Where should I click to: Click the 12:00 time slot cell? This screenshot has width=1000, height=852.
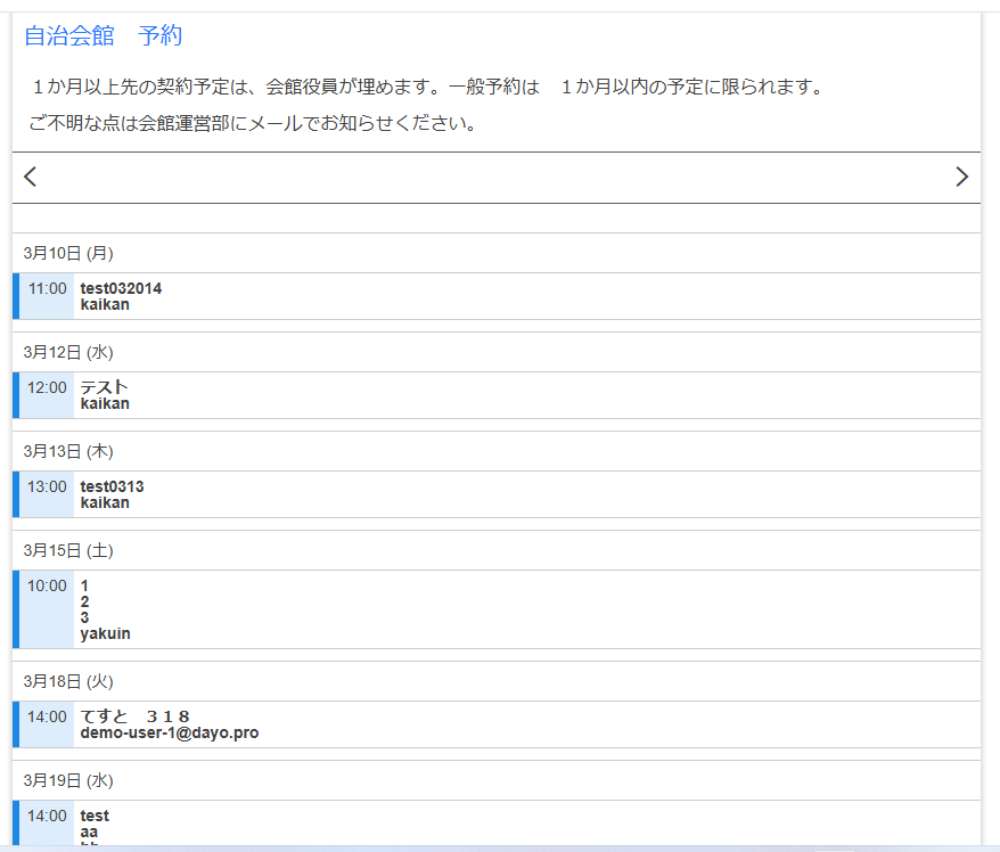tap(47, 388)
